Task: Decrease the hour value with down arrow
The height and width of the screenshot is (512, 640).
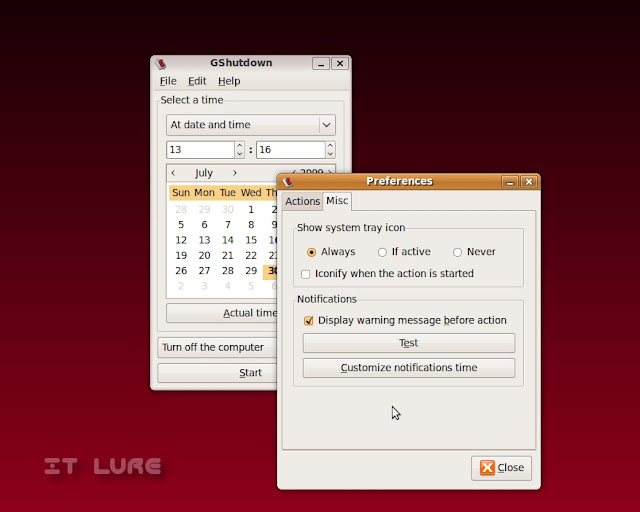Action: point(240,154)
